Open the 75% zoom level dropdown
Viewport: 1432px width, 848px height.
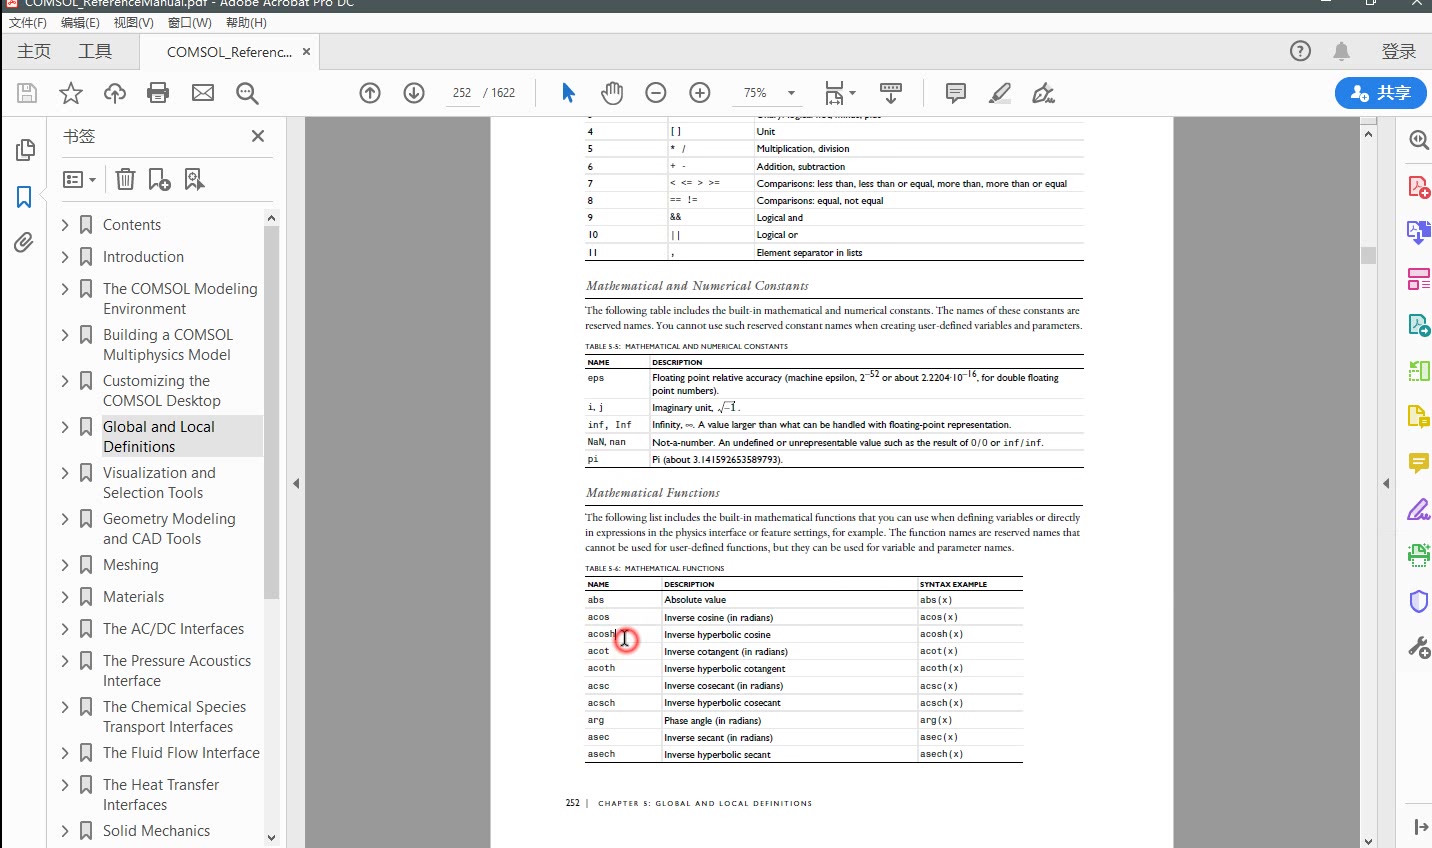792,92
